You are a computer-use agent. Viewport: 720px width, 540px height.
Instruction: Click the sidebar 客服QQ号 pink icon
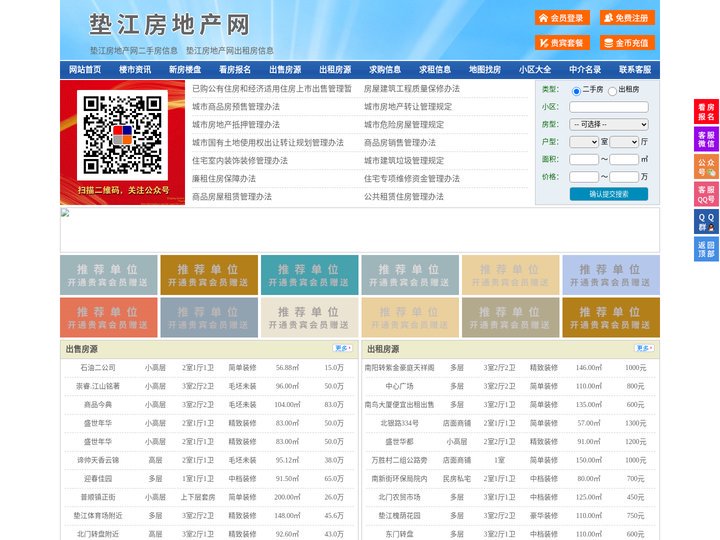(x=706, y=194)
